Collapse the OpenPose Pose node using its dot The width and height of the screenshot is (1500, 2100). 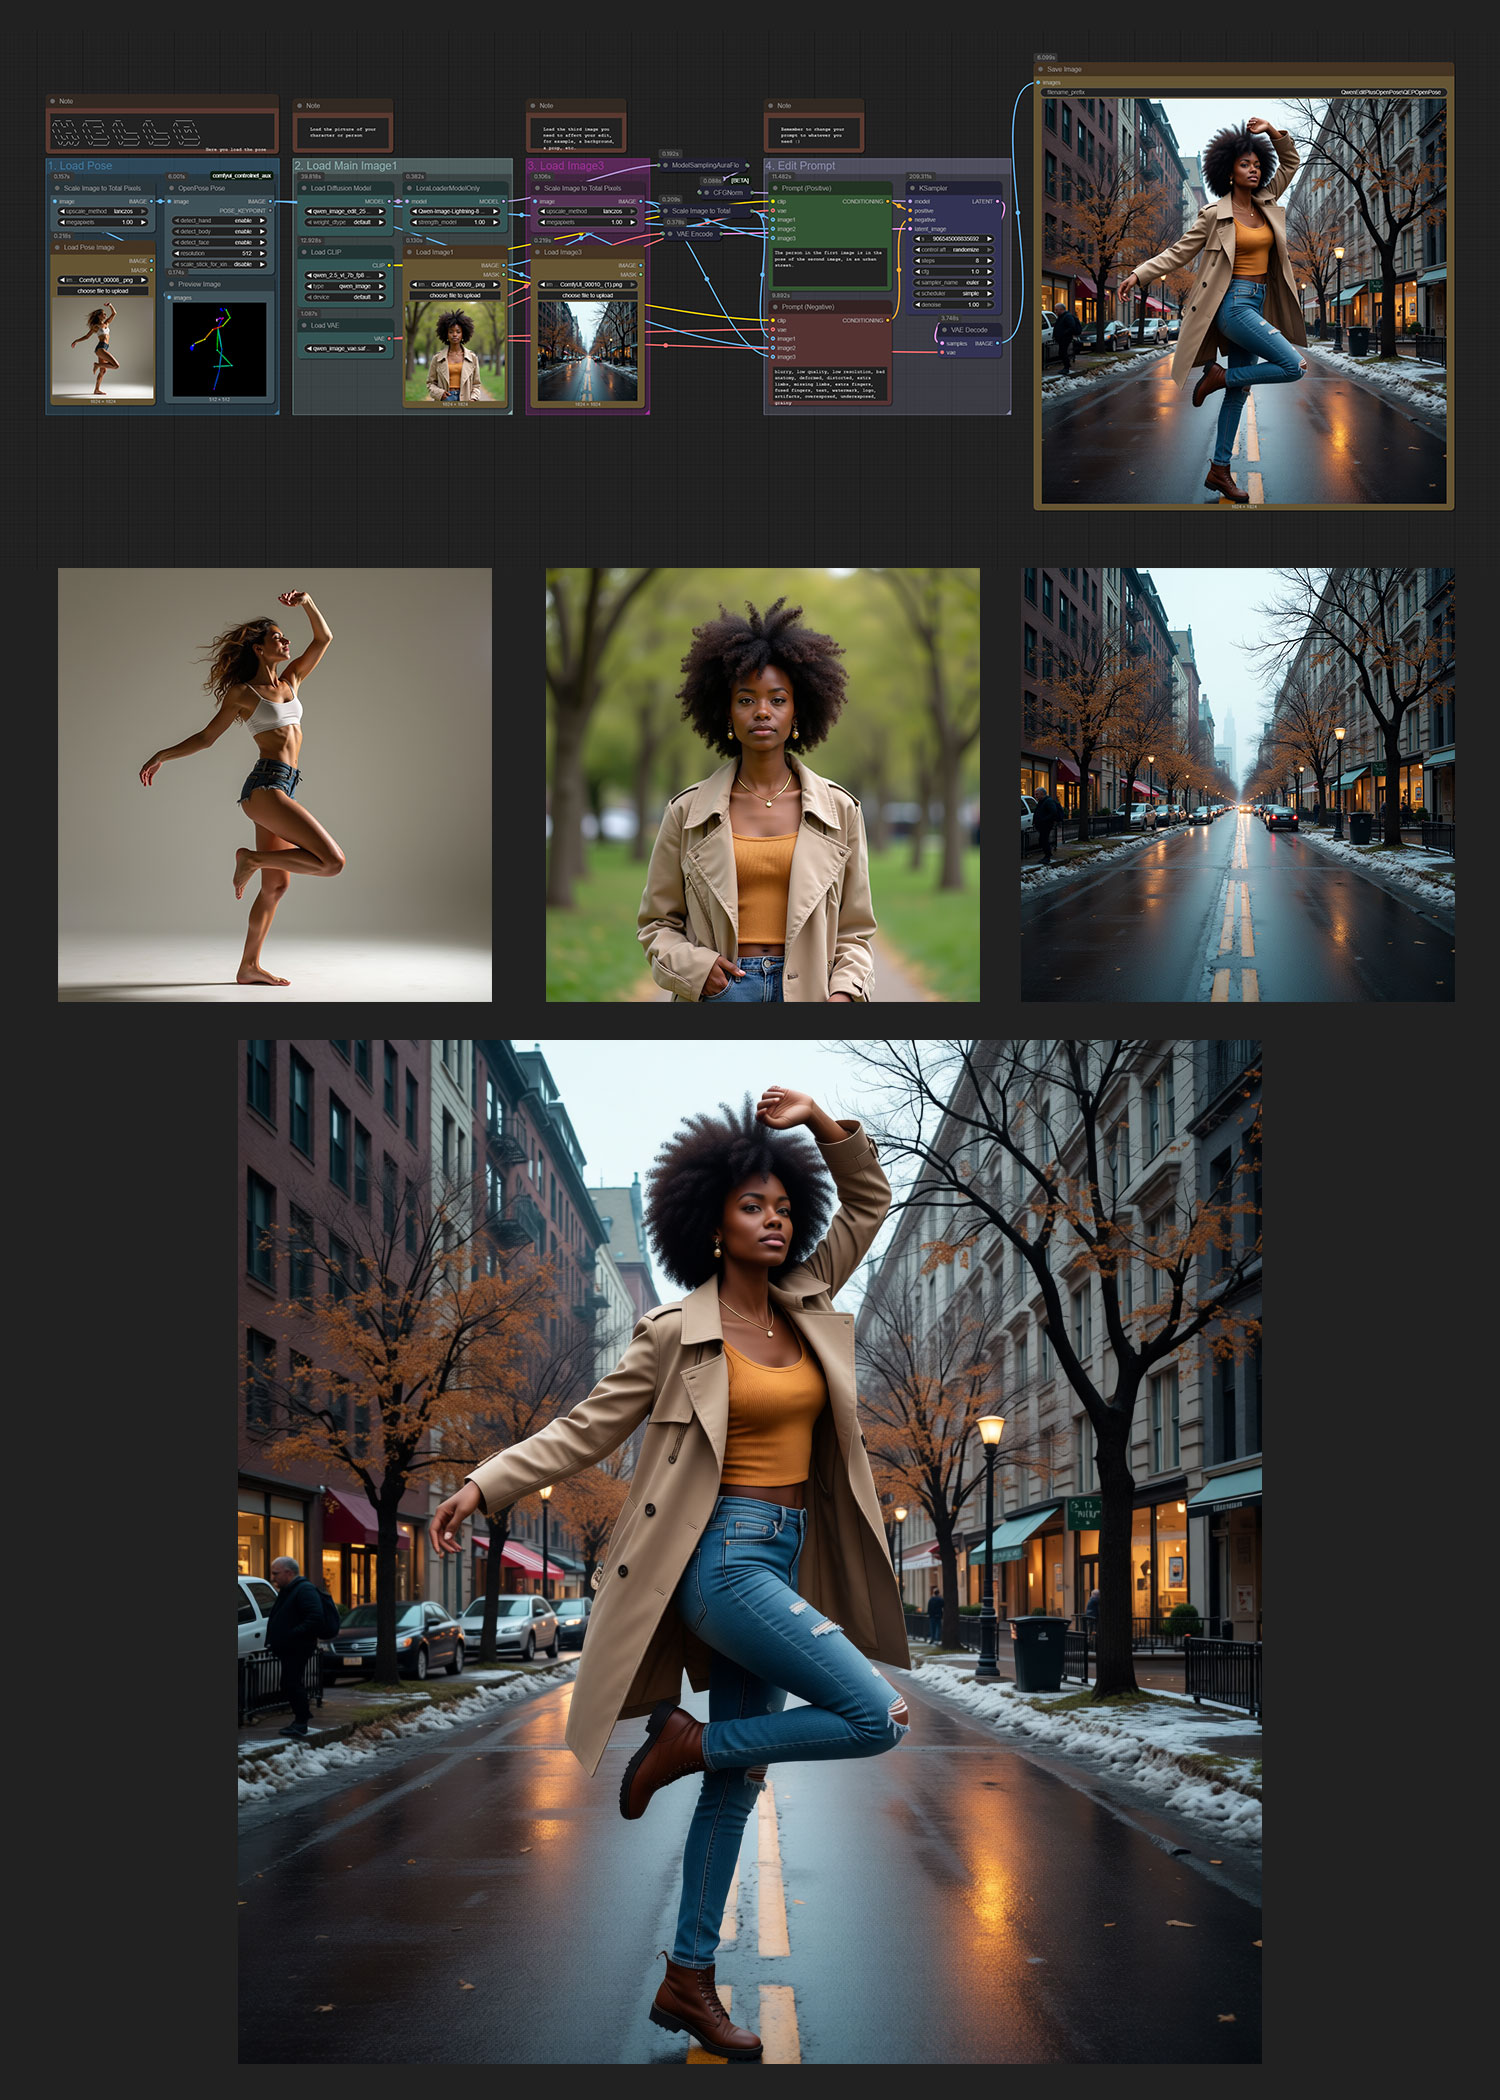click(171, 188)
